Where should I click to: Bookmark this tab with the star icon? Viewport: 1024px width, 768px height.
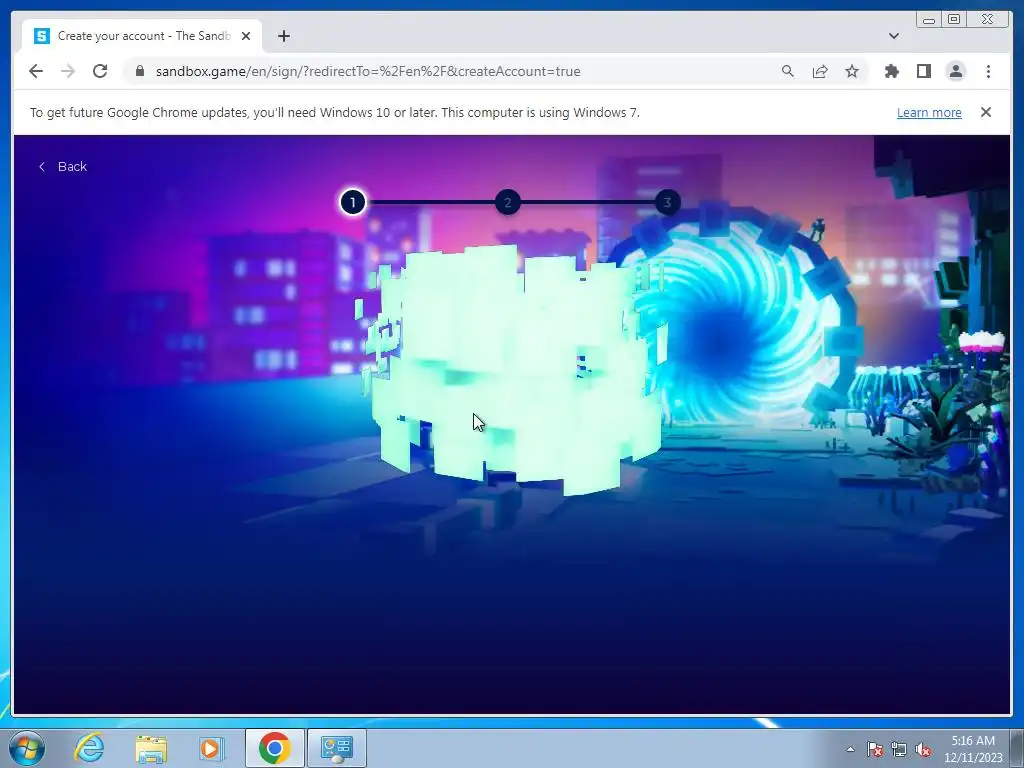852,71
